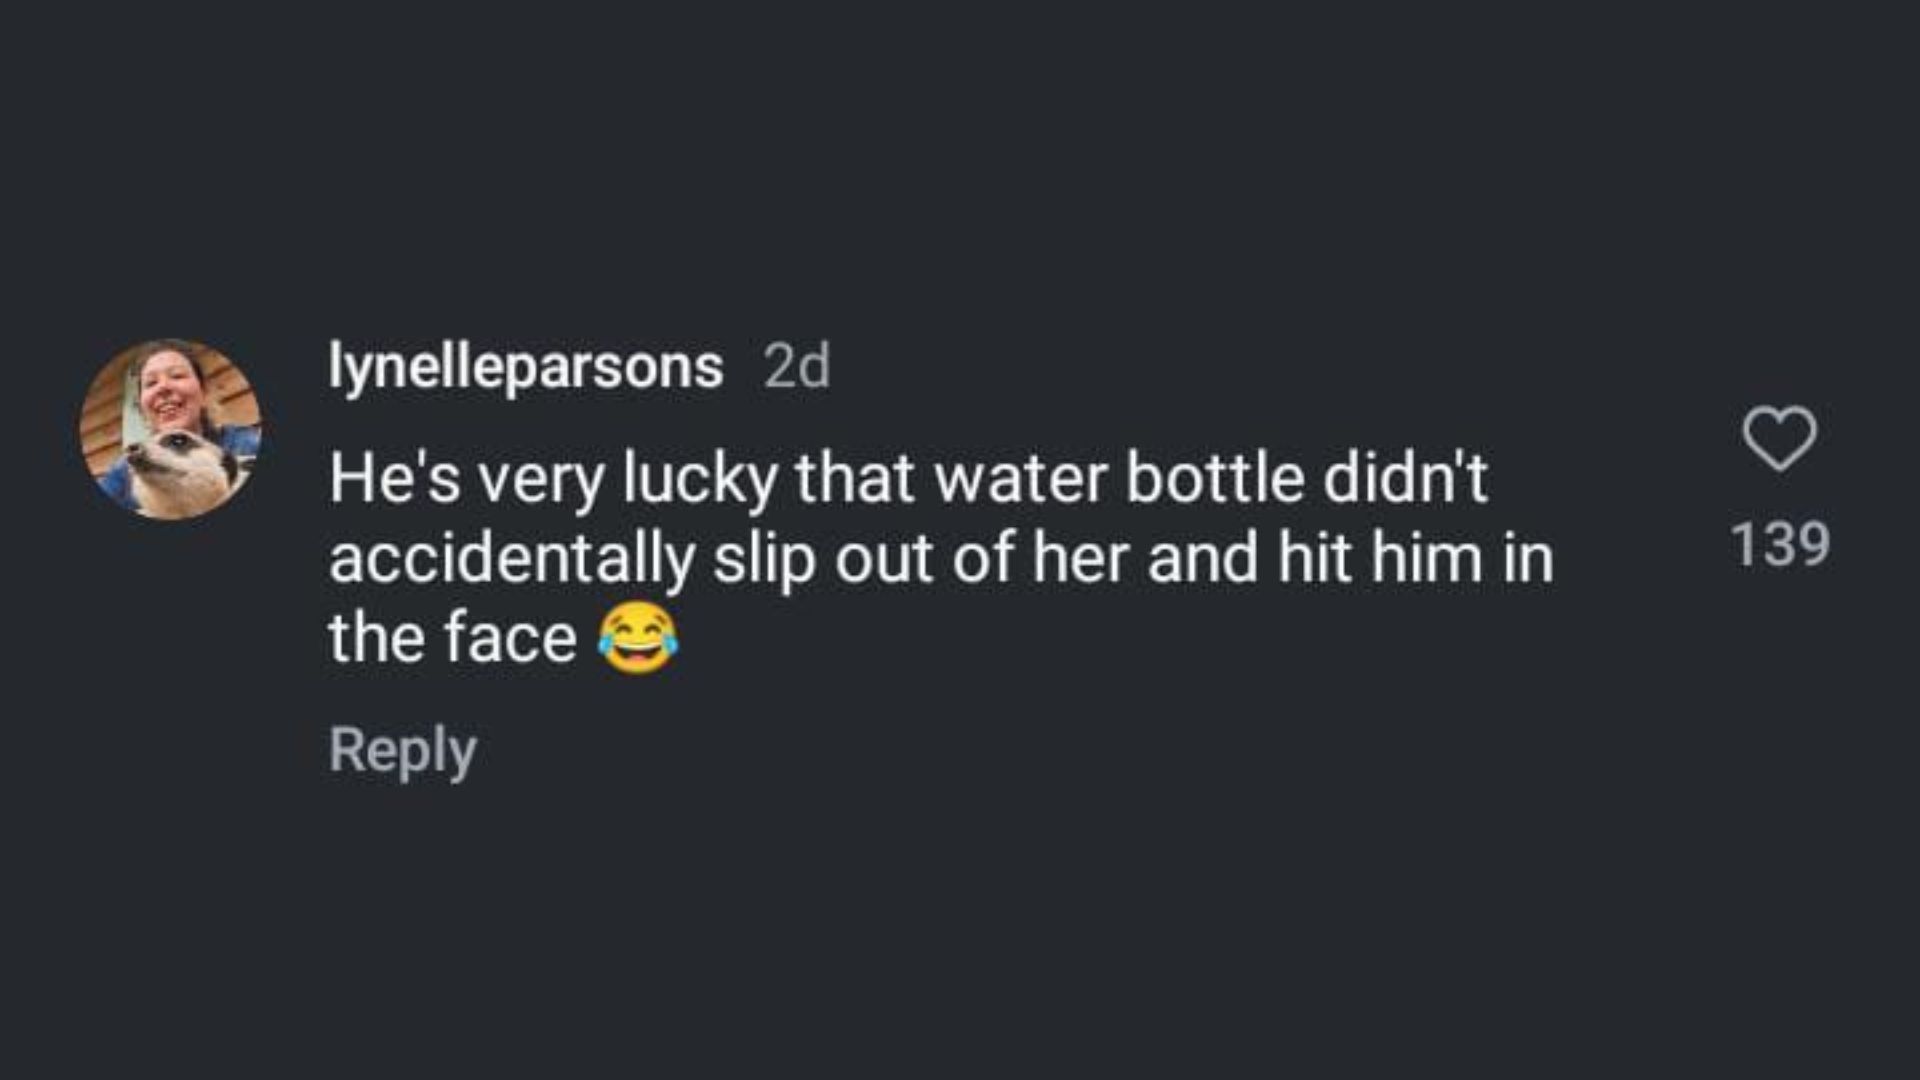This screenshot has width=1920, height=1080.
Task: Click "the face" text in comment
Action: 452,638
